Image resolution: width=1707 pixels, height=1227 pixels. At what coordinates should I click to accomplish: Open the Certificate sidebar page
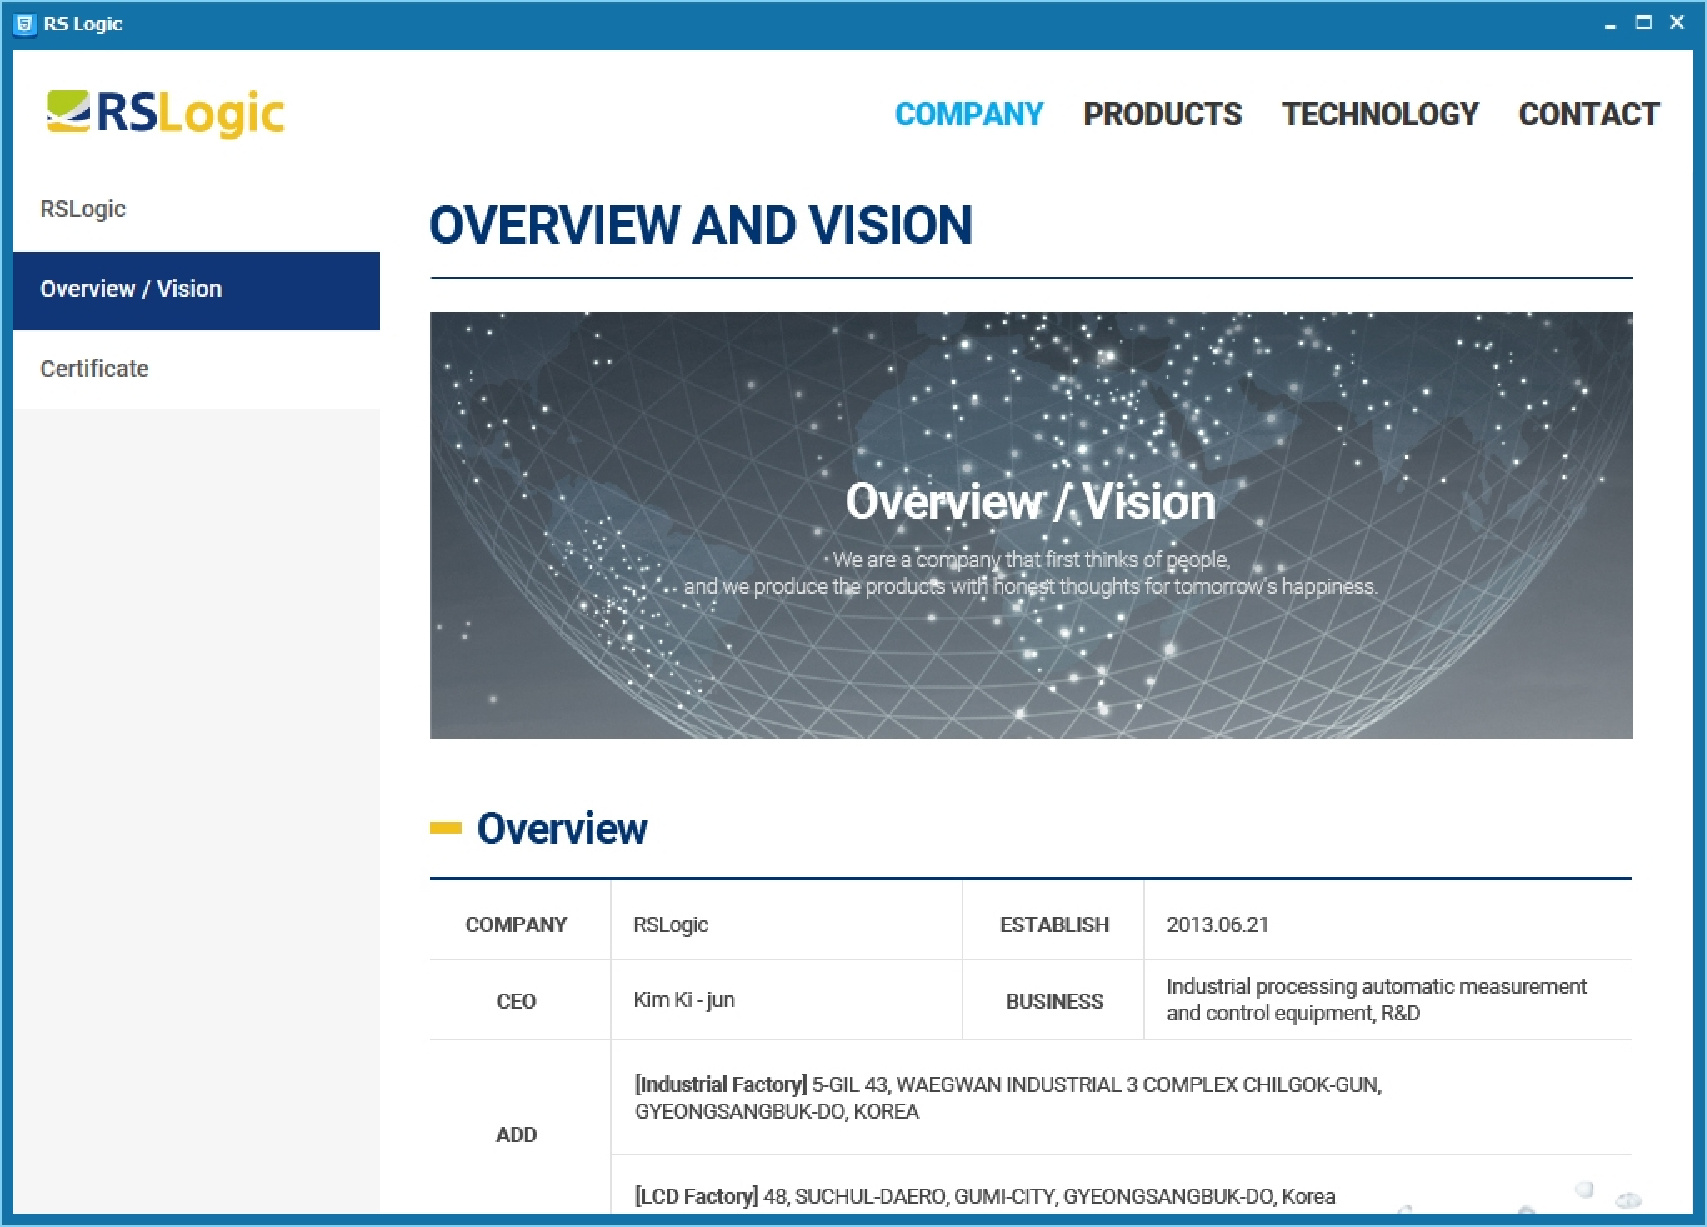(94, 369)
